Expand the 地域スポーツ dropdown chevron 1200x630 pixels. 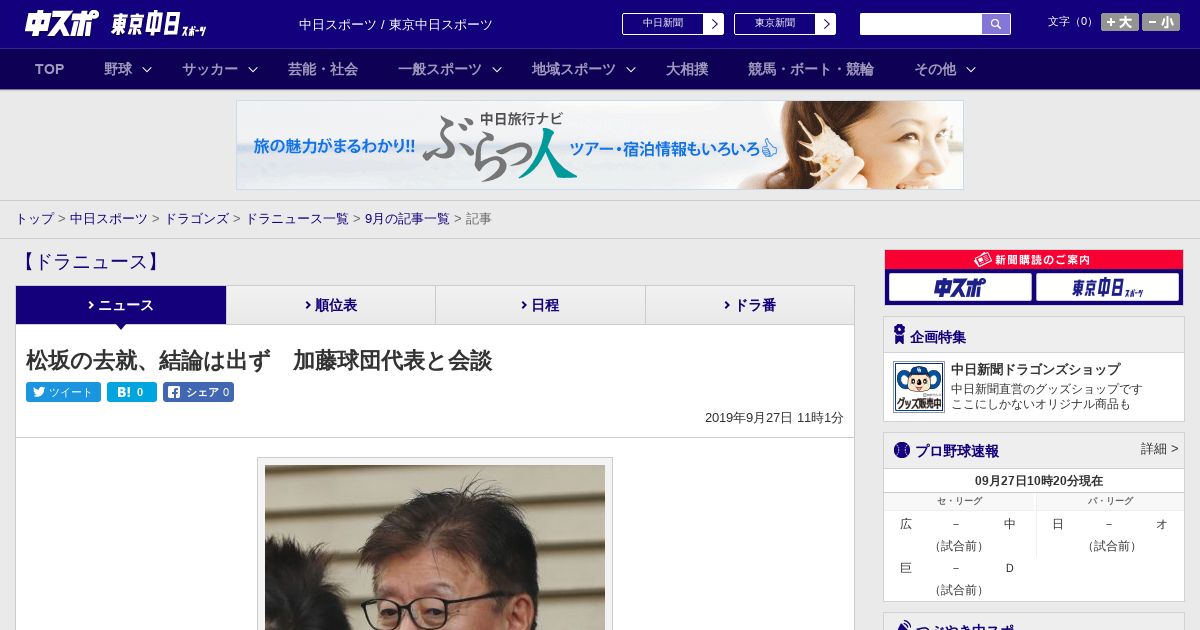tap(631, 69)
